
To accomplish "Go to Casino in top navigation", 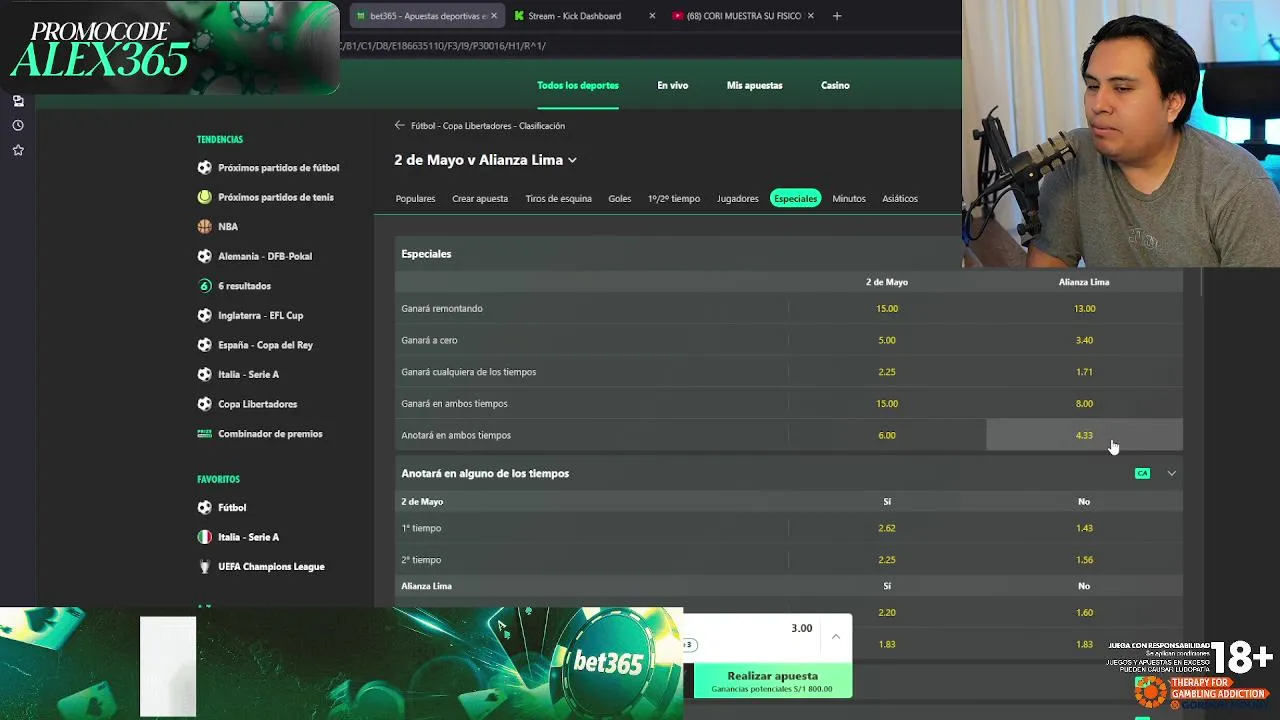I will point(835,86).
